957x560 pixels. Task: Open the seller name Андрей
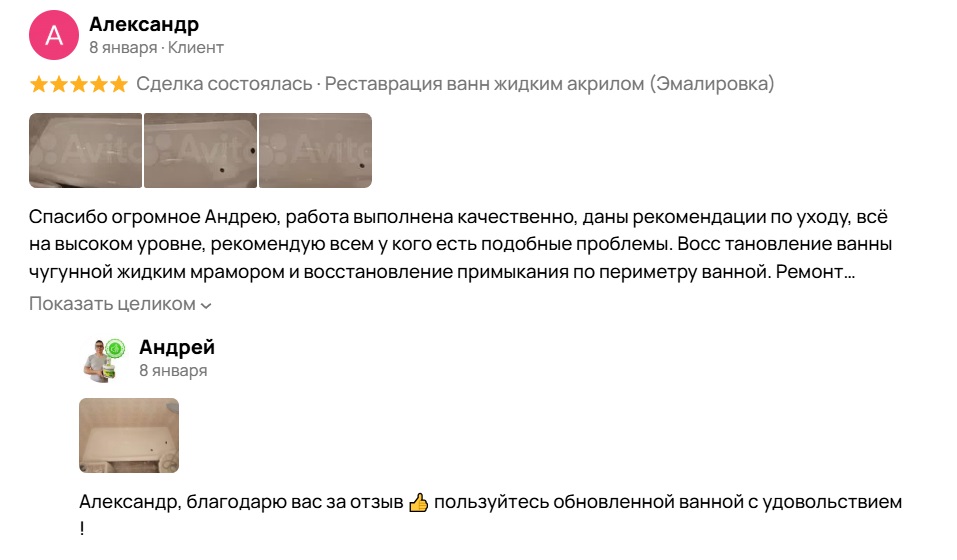(x=177, y=347)
